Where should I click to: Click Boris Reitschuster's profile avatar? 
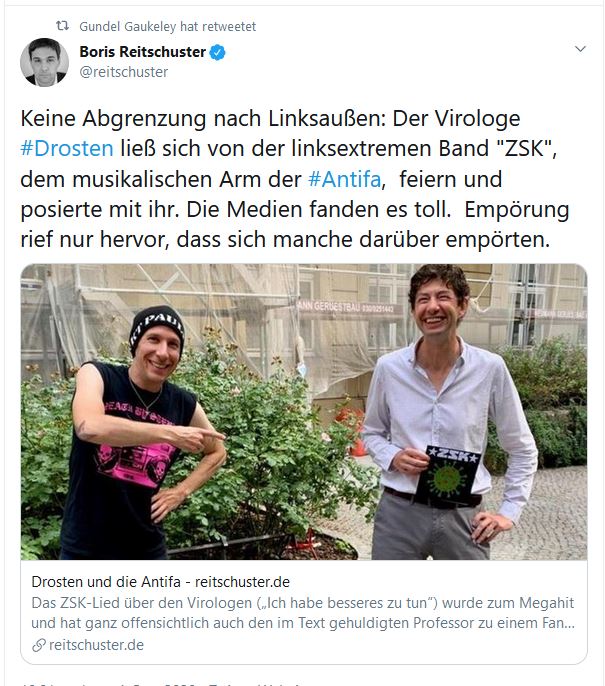(44, 62)
